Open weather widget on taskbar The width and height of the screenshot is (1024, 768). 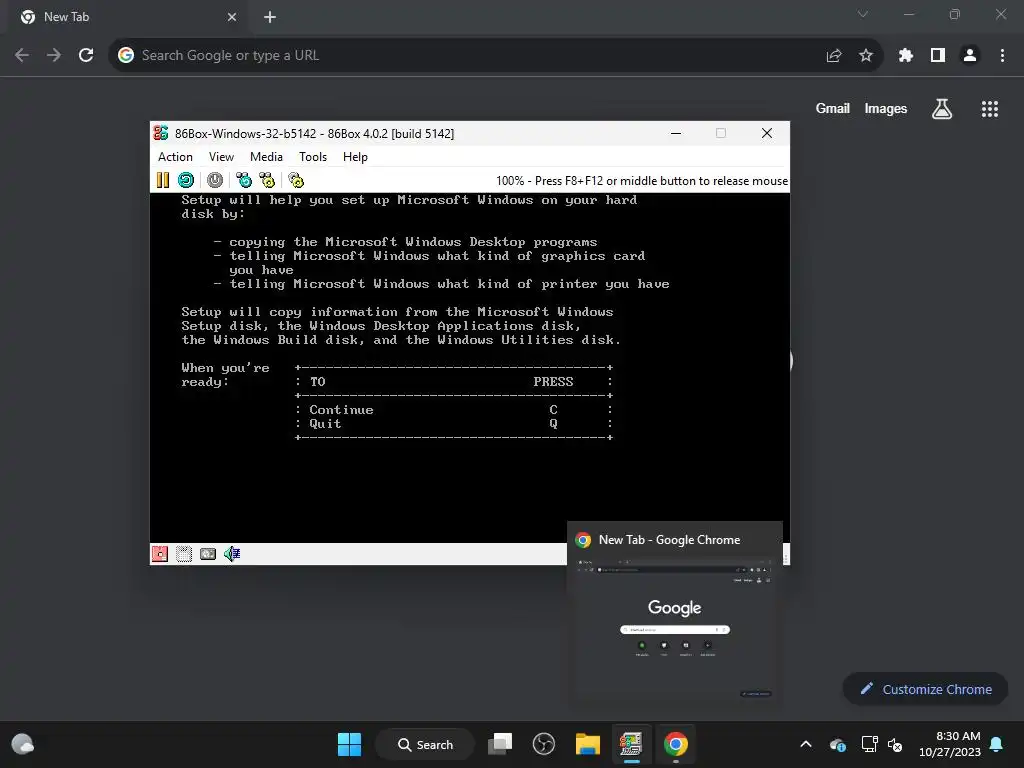click(x=23, y=744)
